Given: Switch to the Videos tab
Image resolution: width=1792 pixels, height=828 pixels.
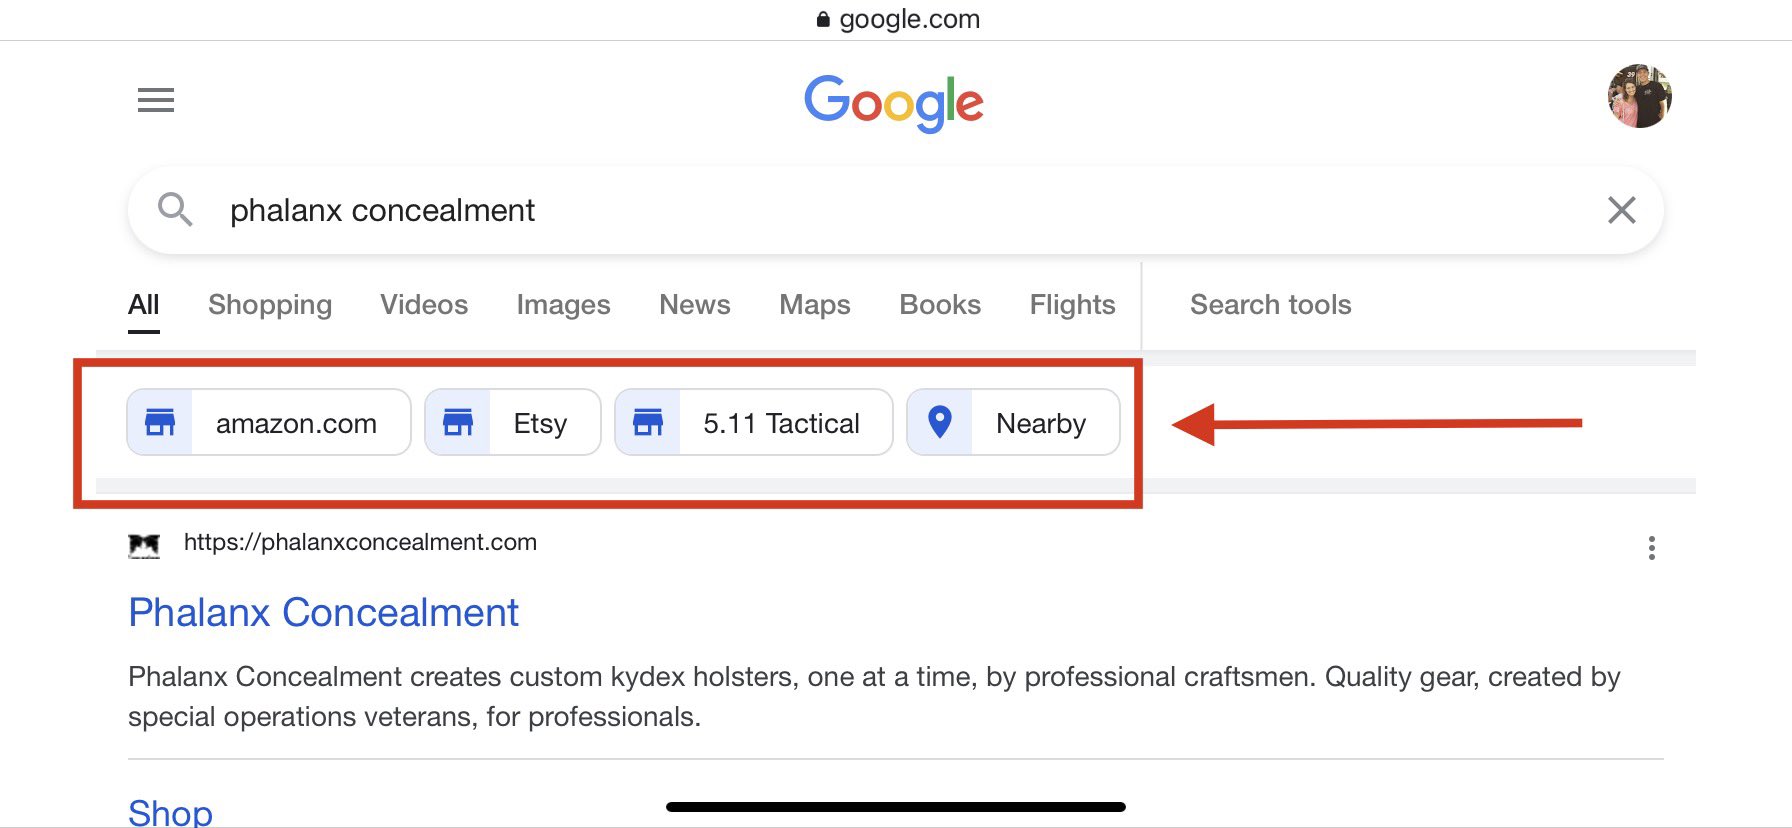Looking at the screenshot, I should click(424, 305).
